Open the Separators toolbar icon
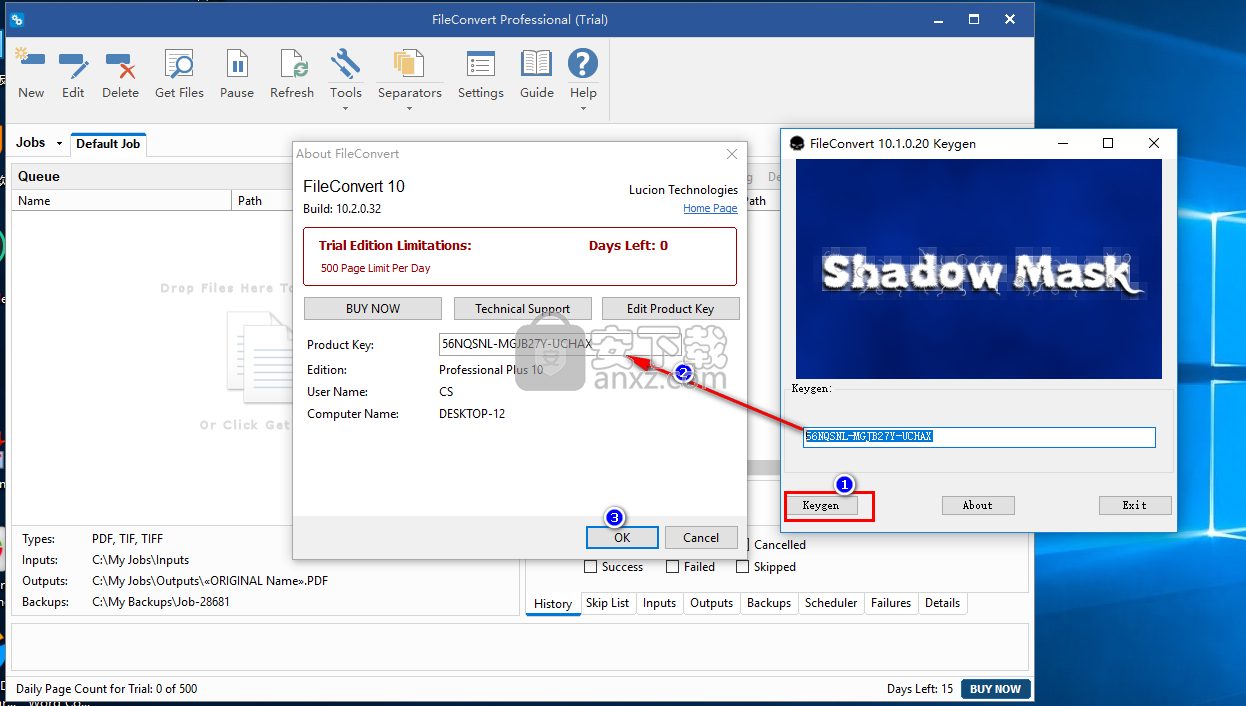1246x706 pixels. point(409,63)
